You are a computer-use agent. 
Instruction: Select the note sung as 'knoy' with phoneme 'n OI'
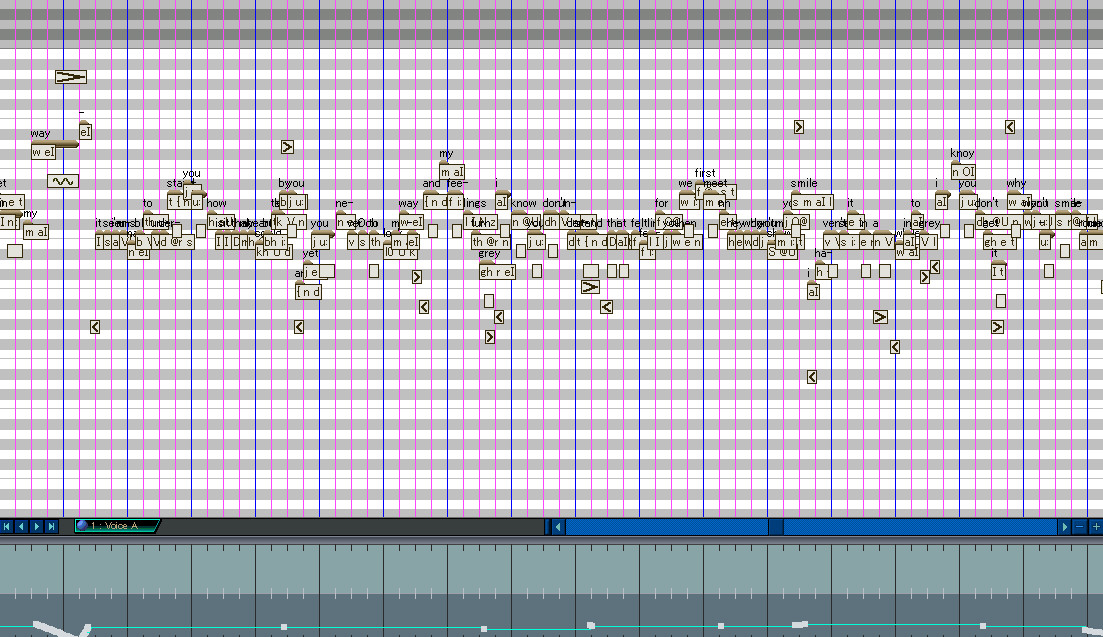964,170
